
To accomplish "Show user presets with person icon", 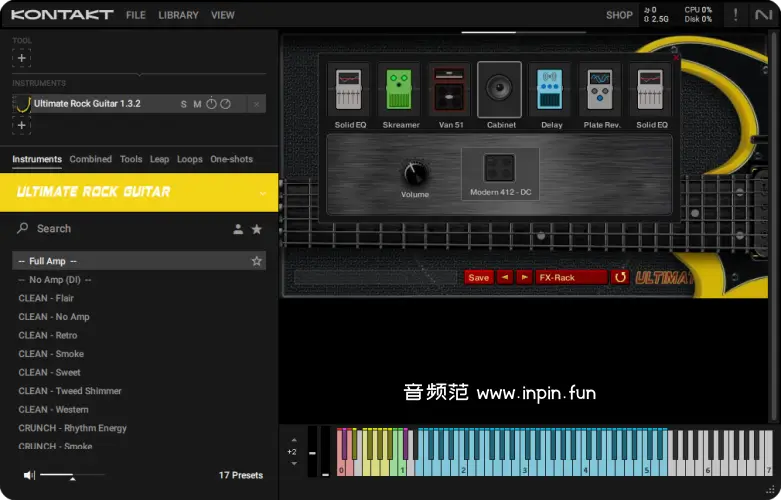I will click(x=238, y=229).
